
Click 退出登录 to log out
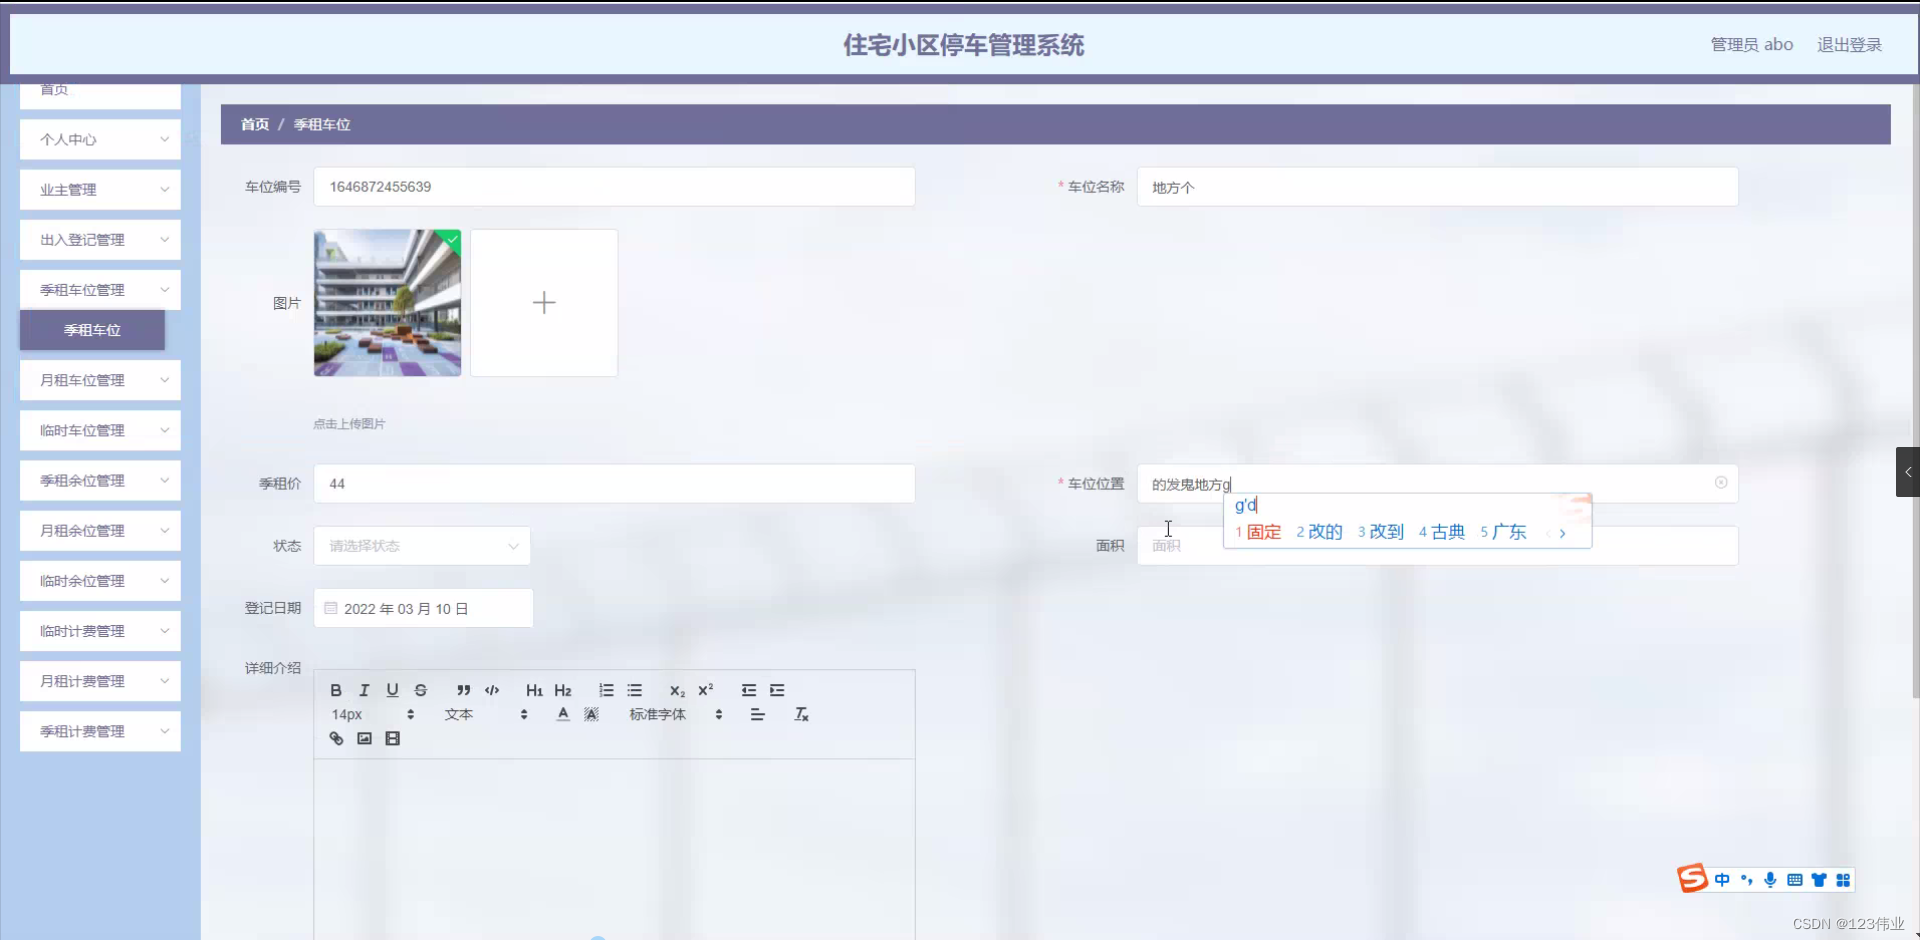pos(1848,45)
